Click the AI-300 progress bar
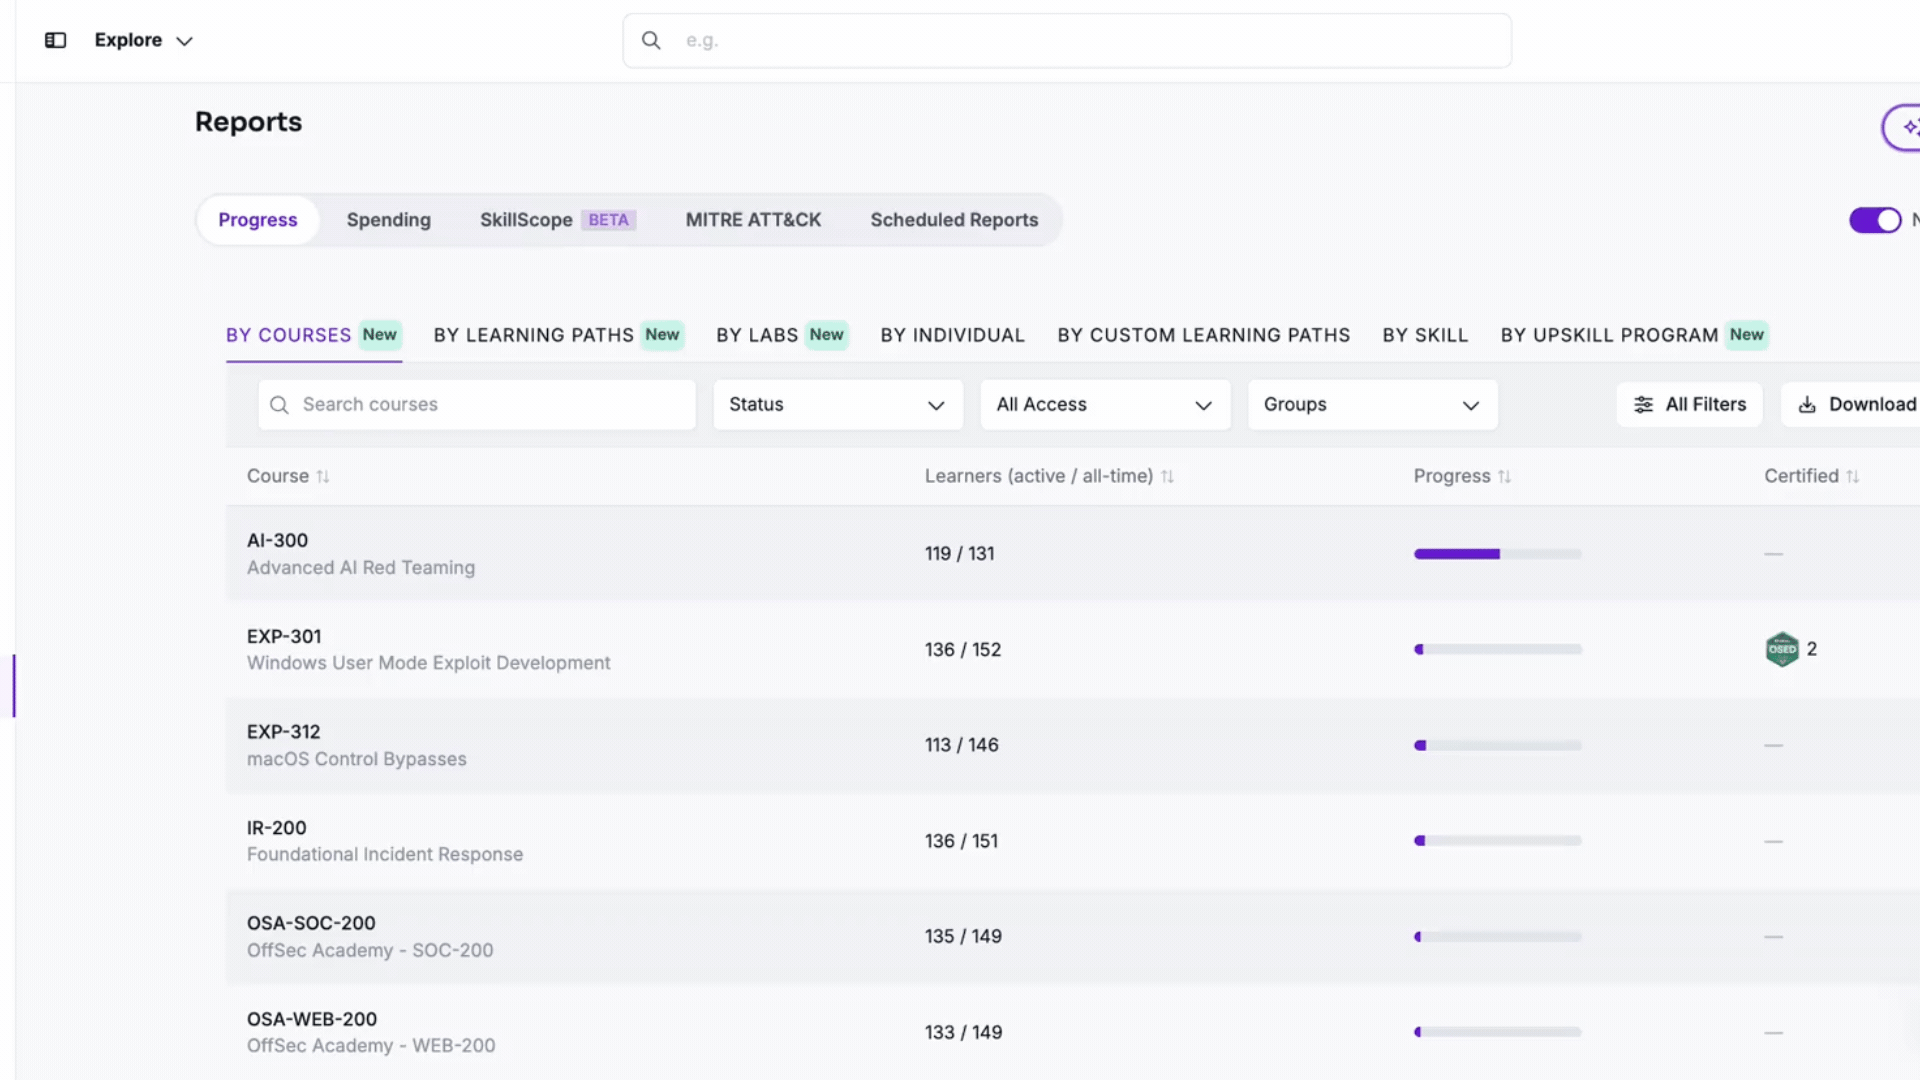 point(1497,554)
